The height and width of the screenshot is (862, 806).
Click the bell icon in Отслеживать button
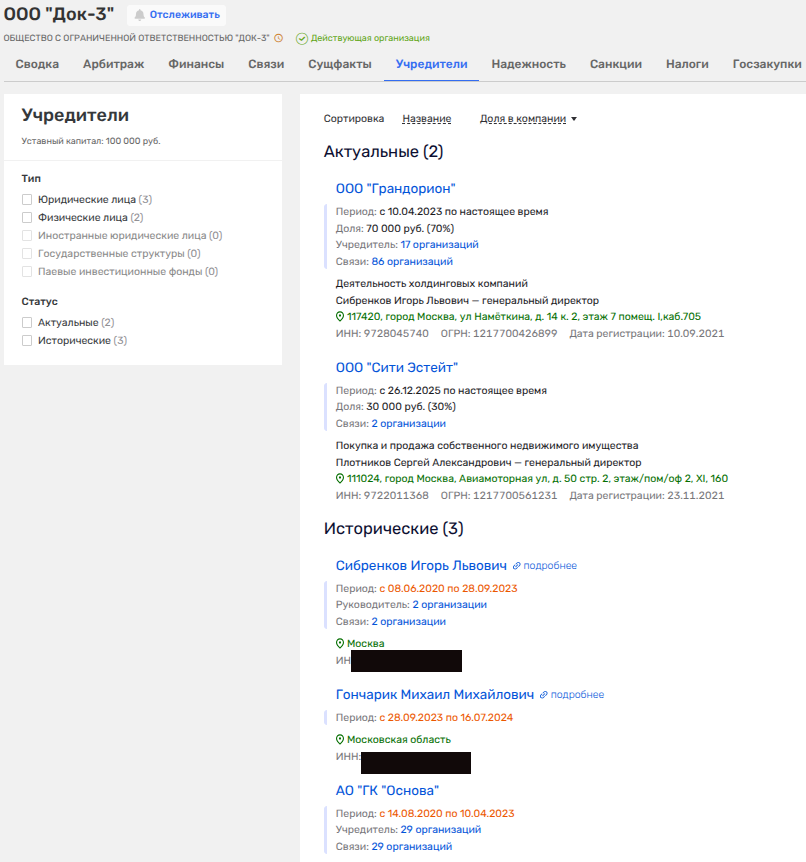(140, 15)
